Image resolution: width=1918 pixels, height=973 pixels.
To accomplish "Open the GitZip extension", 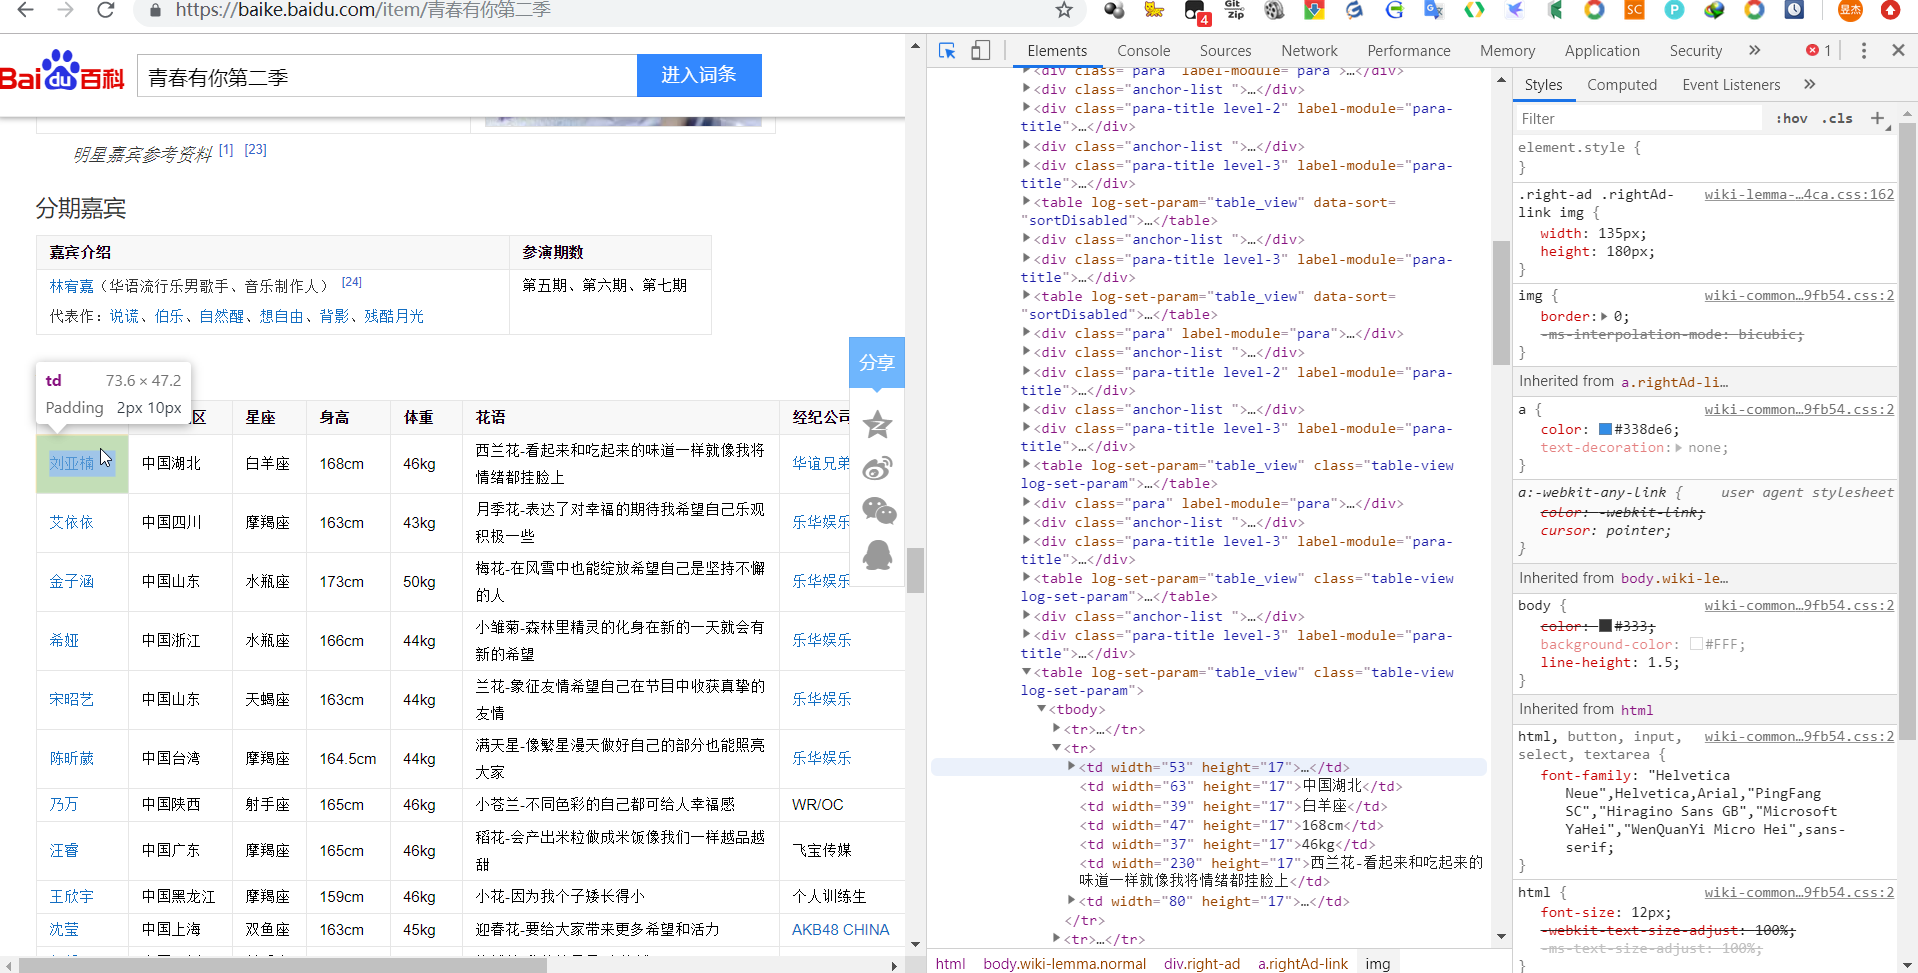I will (1233, 11).
